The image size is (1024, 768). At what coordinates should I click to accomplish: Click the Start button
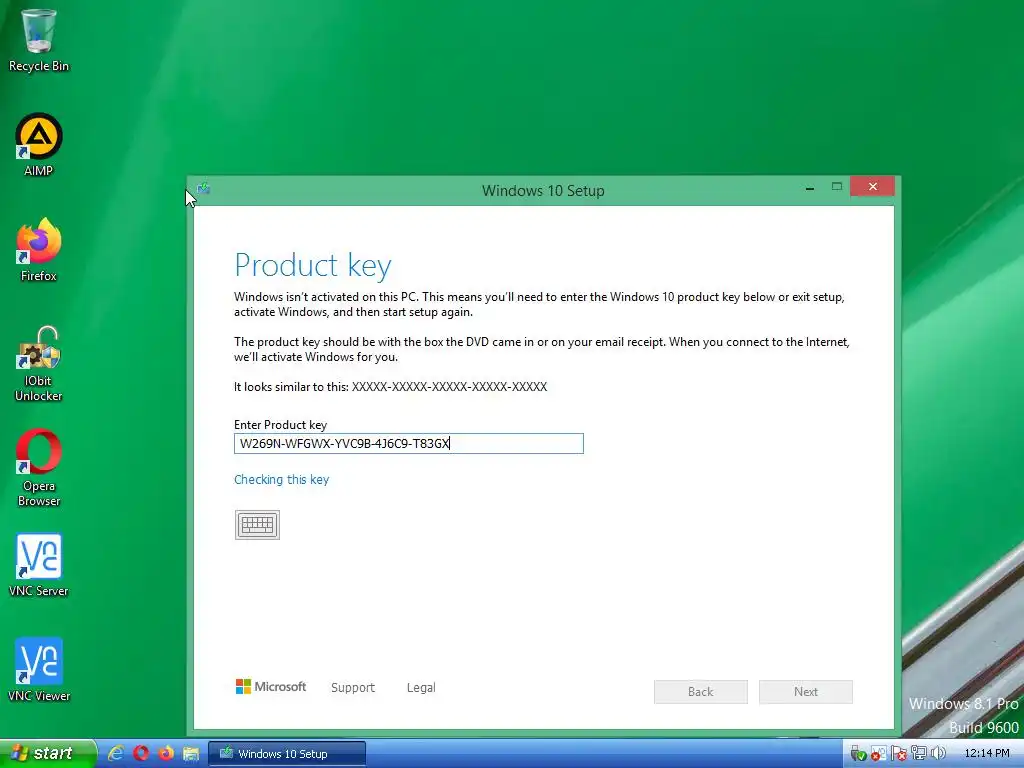pyautogui.click(x=47, y=753)
